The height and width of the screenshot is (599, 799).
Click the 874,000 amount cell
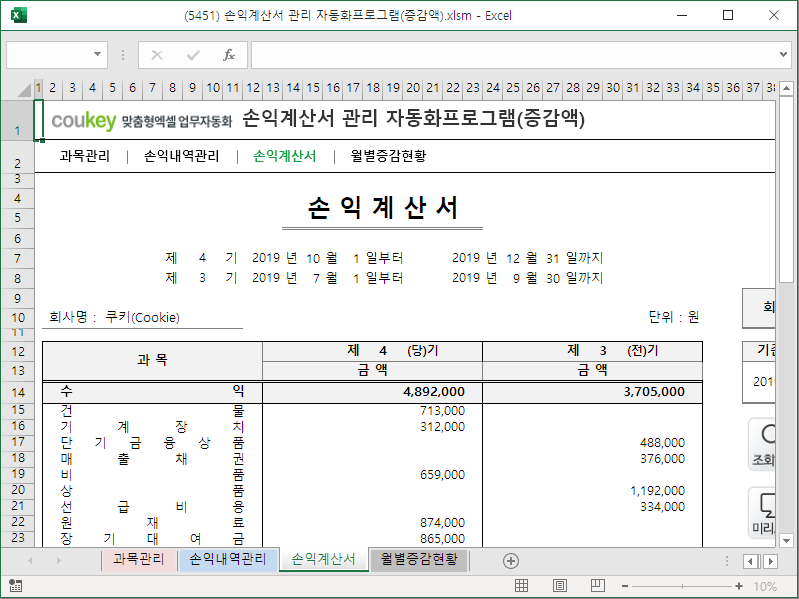(x=372, y=523)
